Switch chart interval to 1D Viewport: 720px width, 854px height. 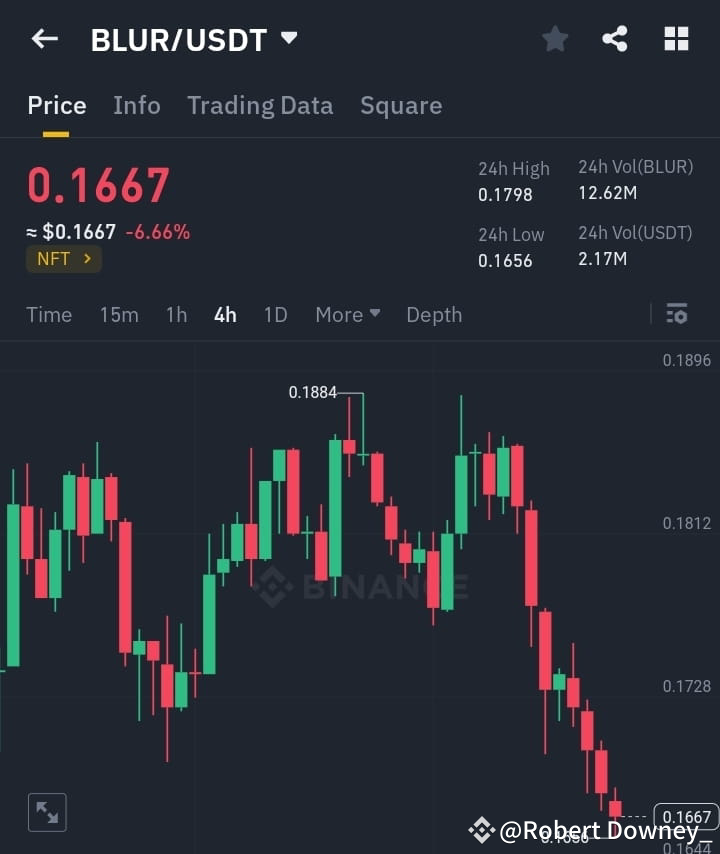pos(275,314)
